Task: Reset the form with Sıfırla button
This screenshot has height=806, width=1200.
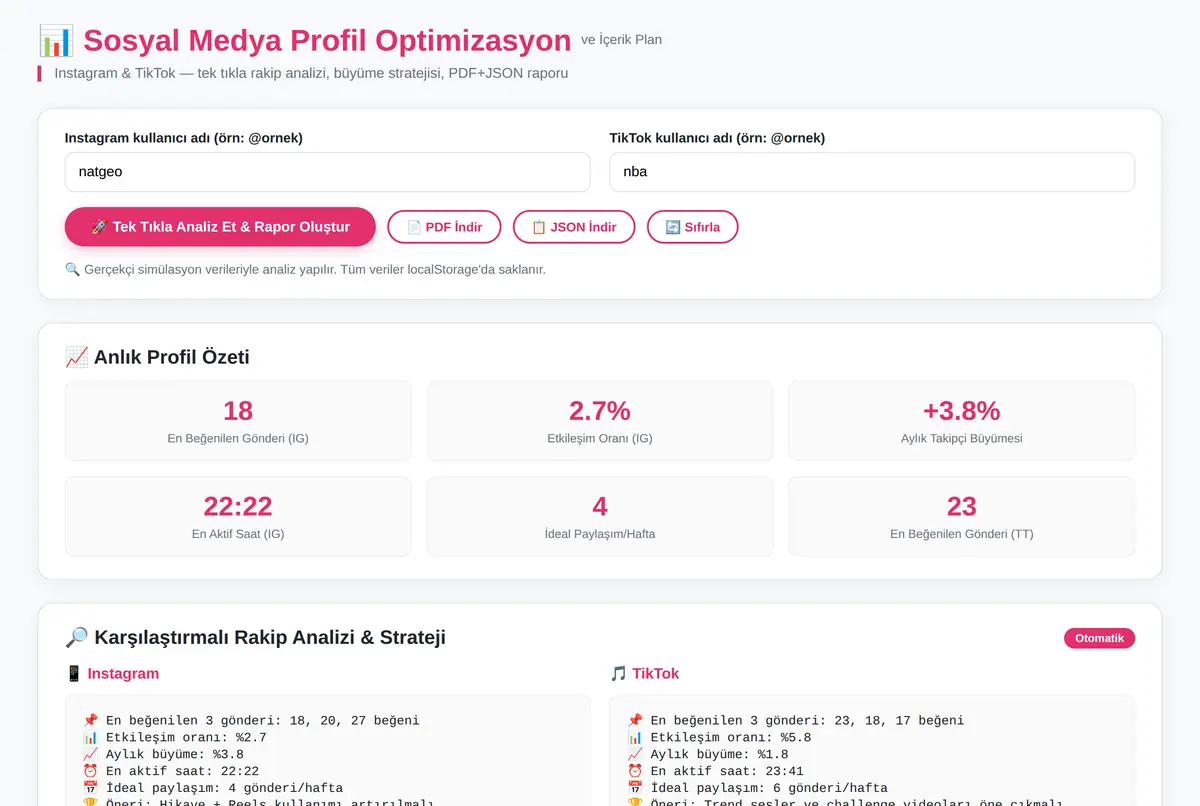Action: pos(692,227)
